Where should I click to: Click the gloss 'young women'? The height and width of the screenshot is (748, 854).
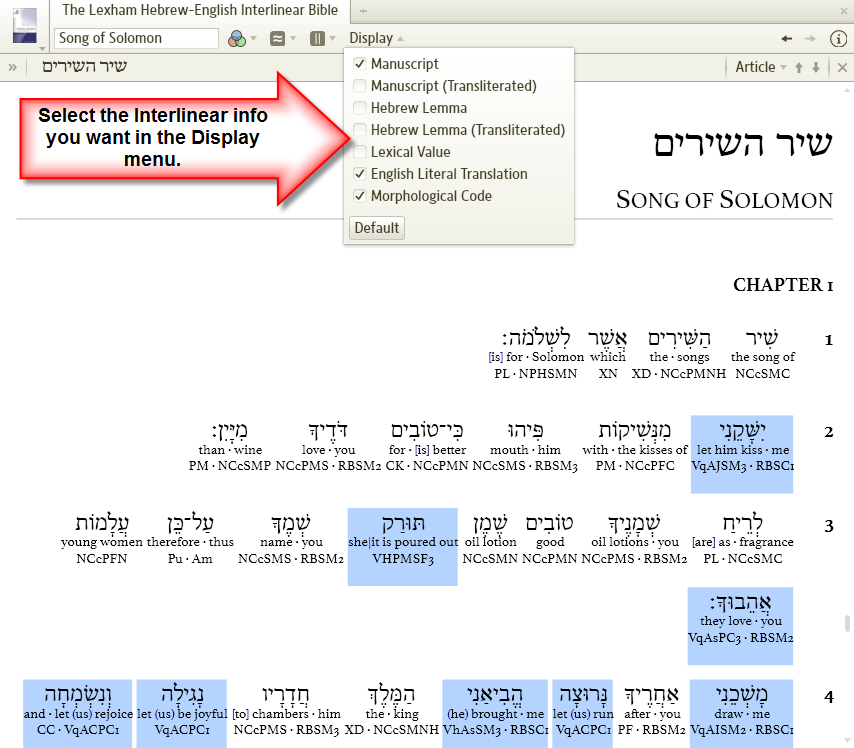(102, 542)
